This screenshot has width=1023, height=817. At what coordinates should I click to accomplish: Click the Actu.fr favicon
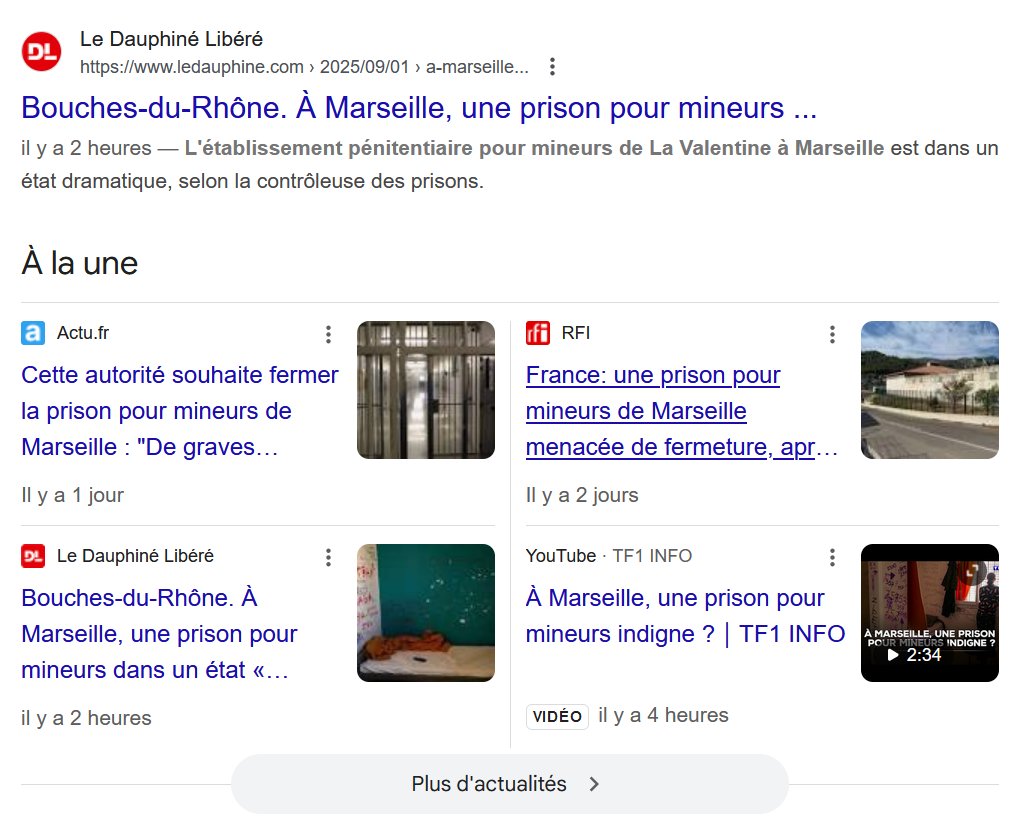click(x=33, y=333)
